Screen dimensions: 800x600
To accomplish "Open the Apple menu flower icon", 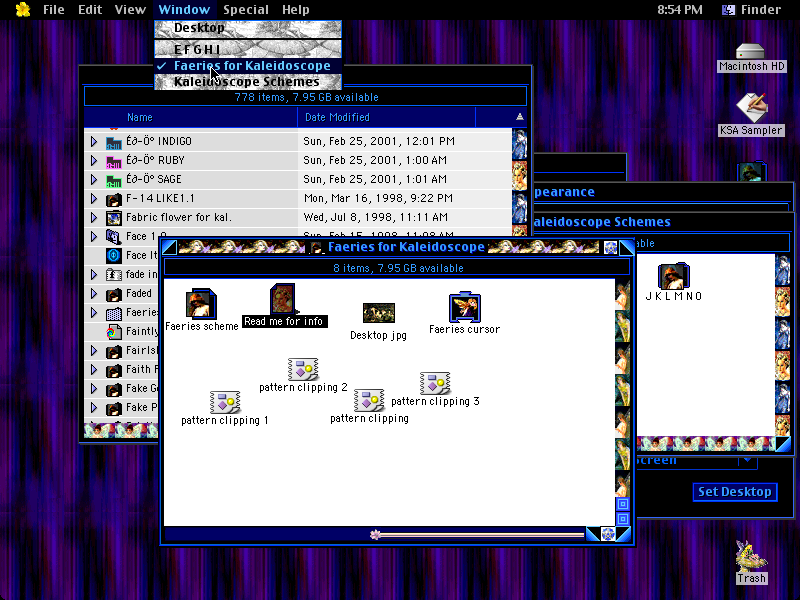I will 23,9.
